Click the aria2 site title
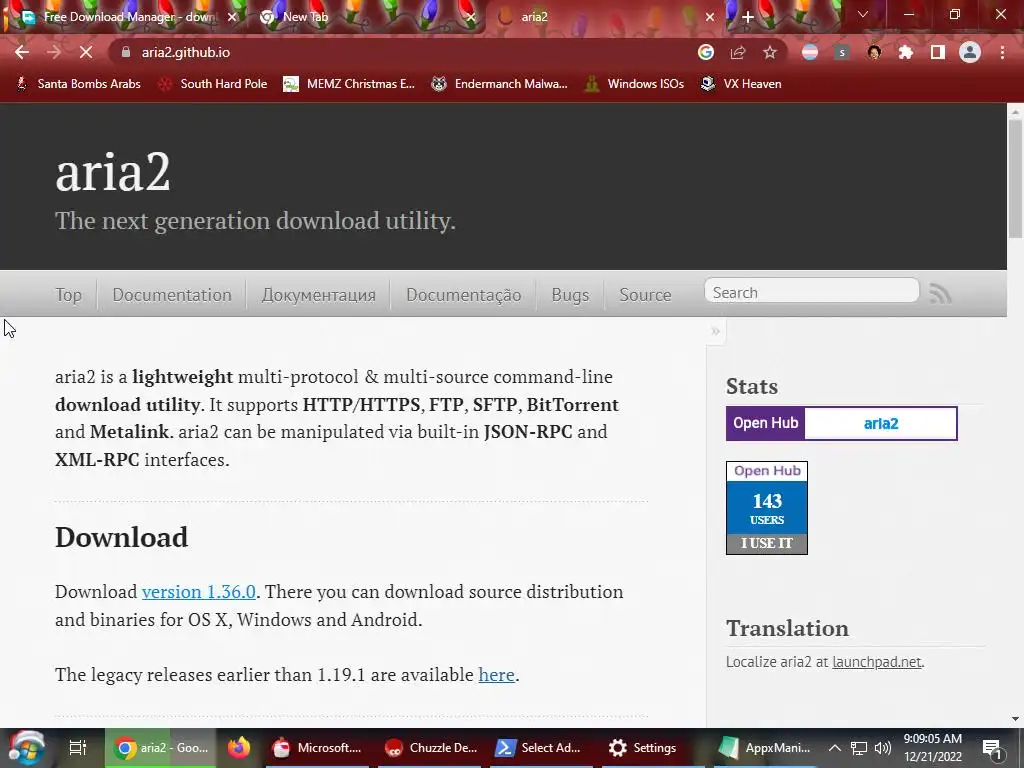 [x=112, y=172]
